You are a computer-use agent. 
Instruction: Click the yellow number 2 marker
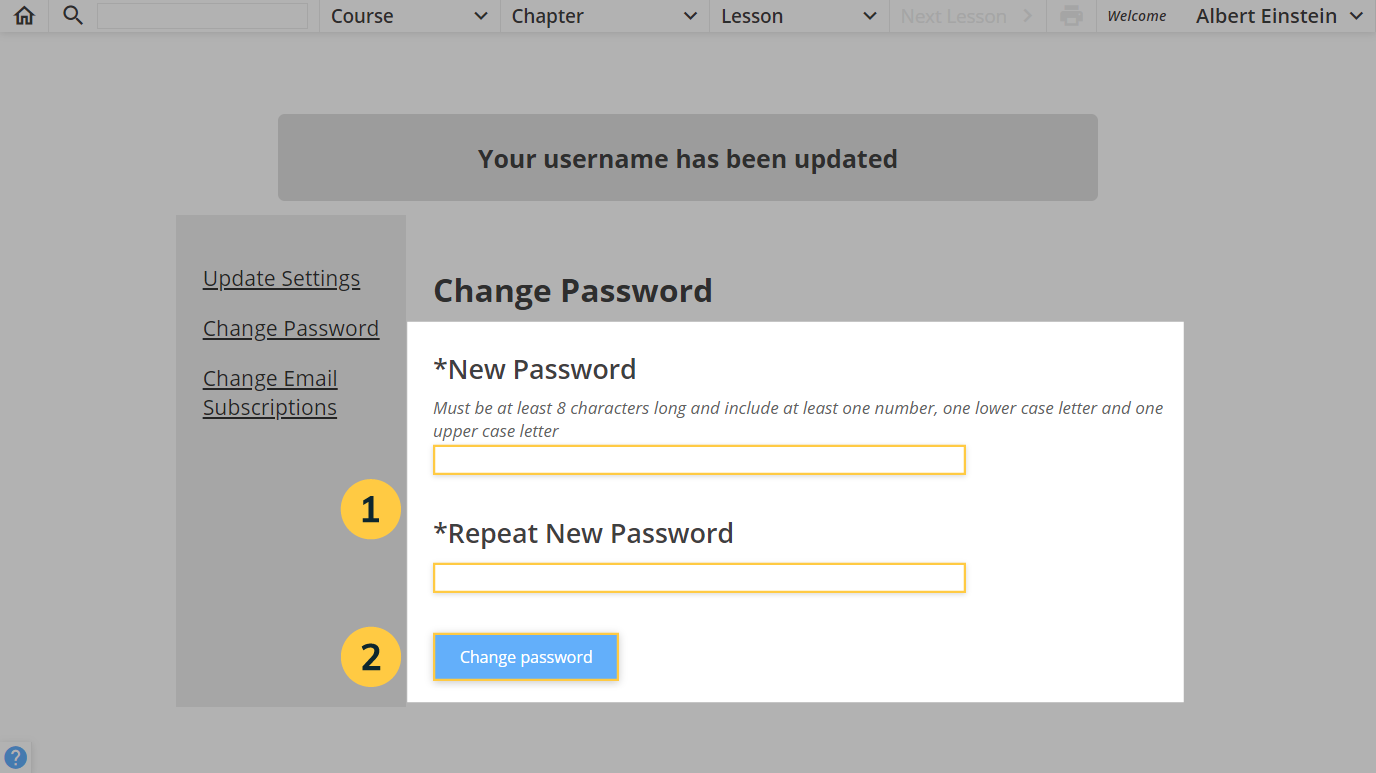[x=370, y=657]
